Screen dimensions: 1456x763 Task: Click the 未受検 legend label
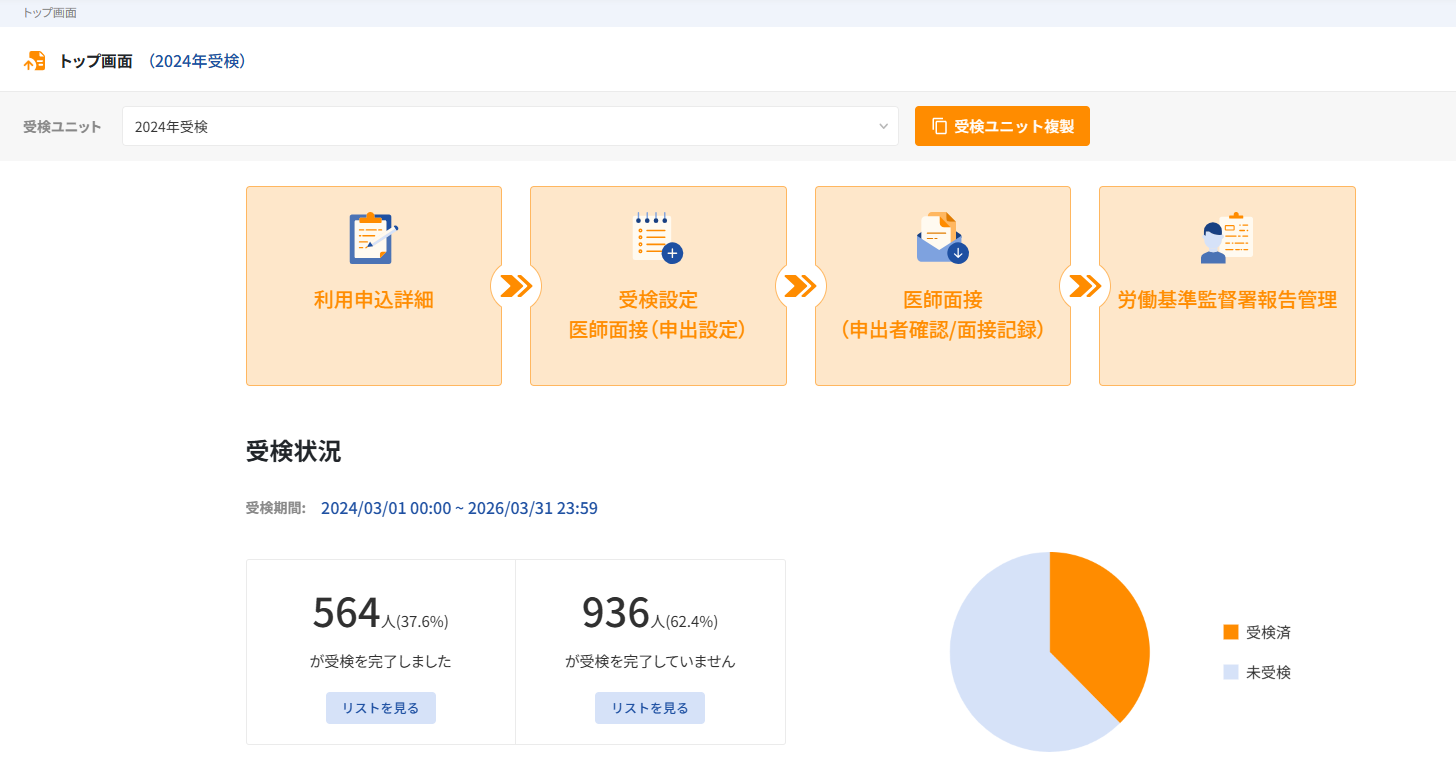[1268, 672]
